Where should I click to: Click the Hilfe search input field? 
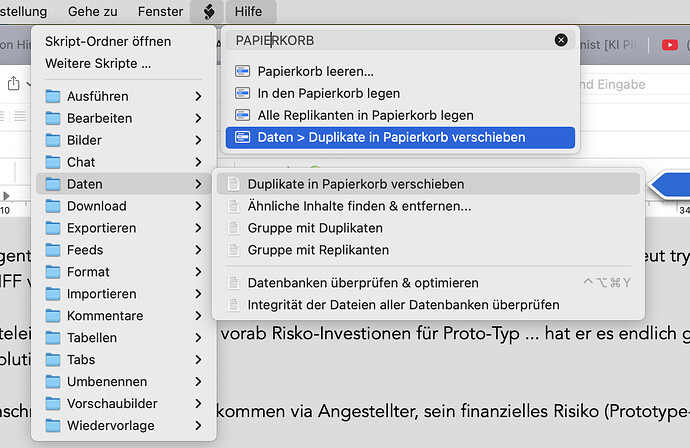[x=390, y=40]
